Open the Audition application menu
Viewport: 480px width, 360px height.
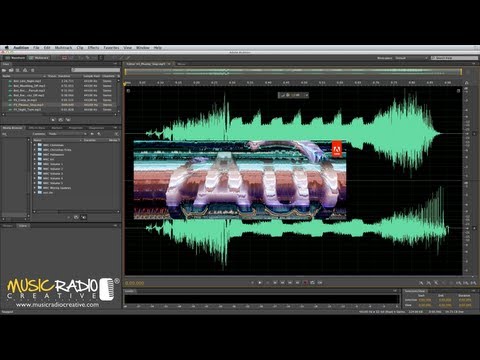(x=21, y=48)
